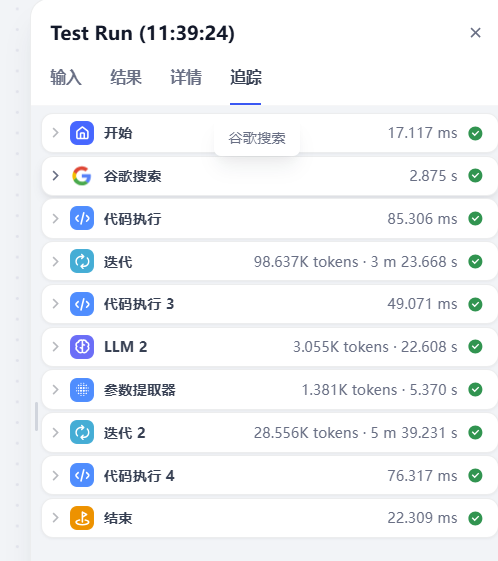The width and height of the screenshot is (498, 561).
Task: Click green success check on 参数提取器 row
Action: pos(475,390)
